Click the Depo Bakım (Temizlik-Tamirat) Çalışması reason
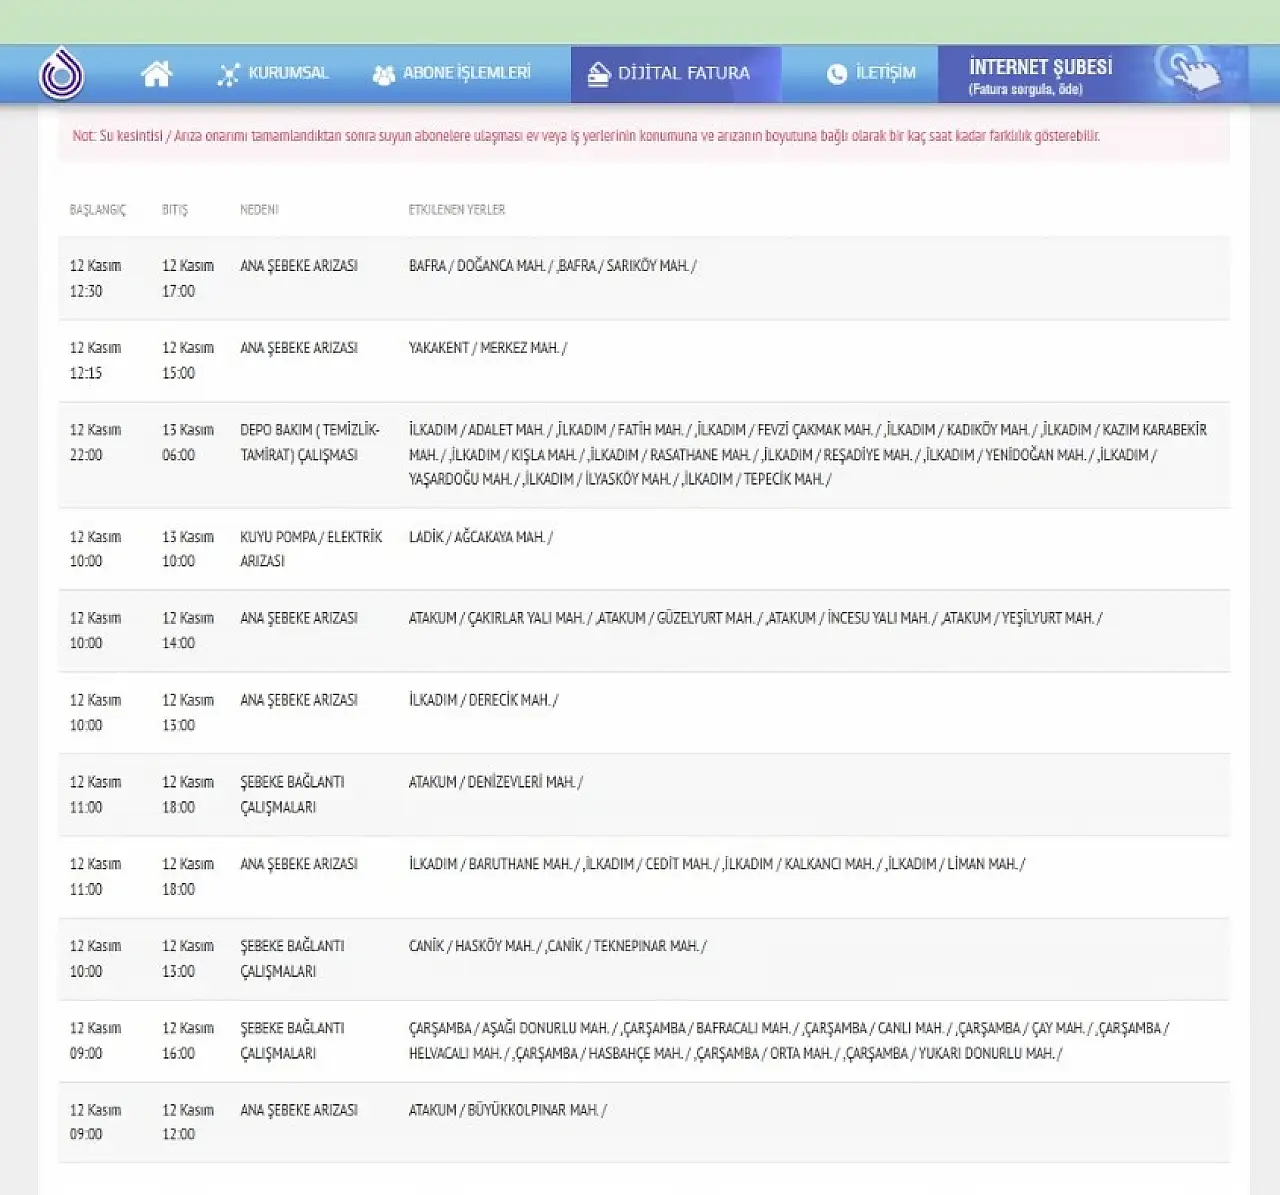 pos(310,442)
